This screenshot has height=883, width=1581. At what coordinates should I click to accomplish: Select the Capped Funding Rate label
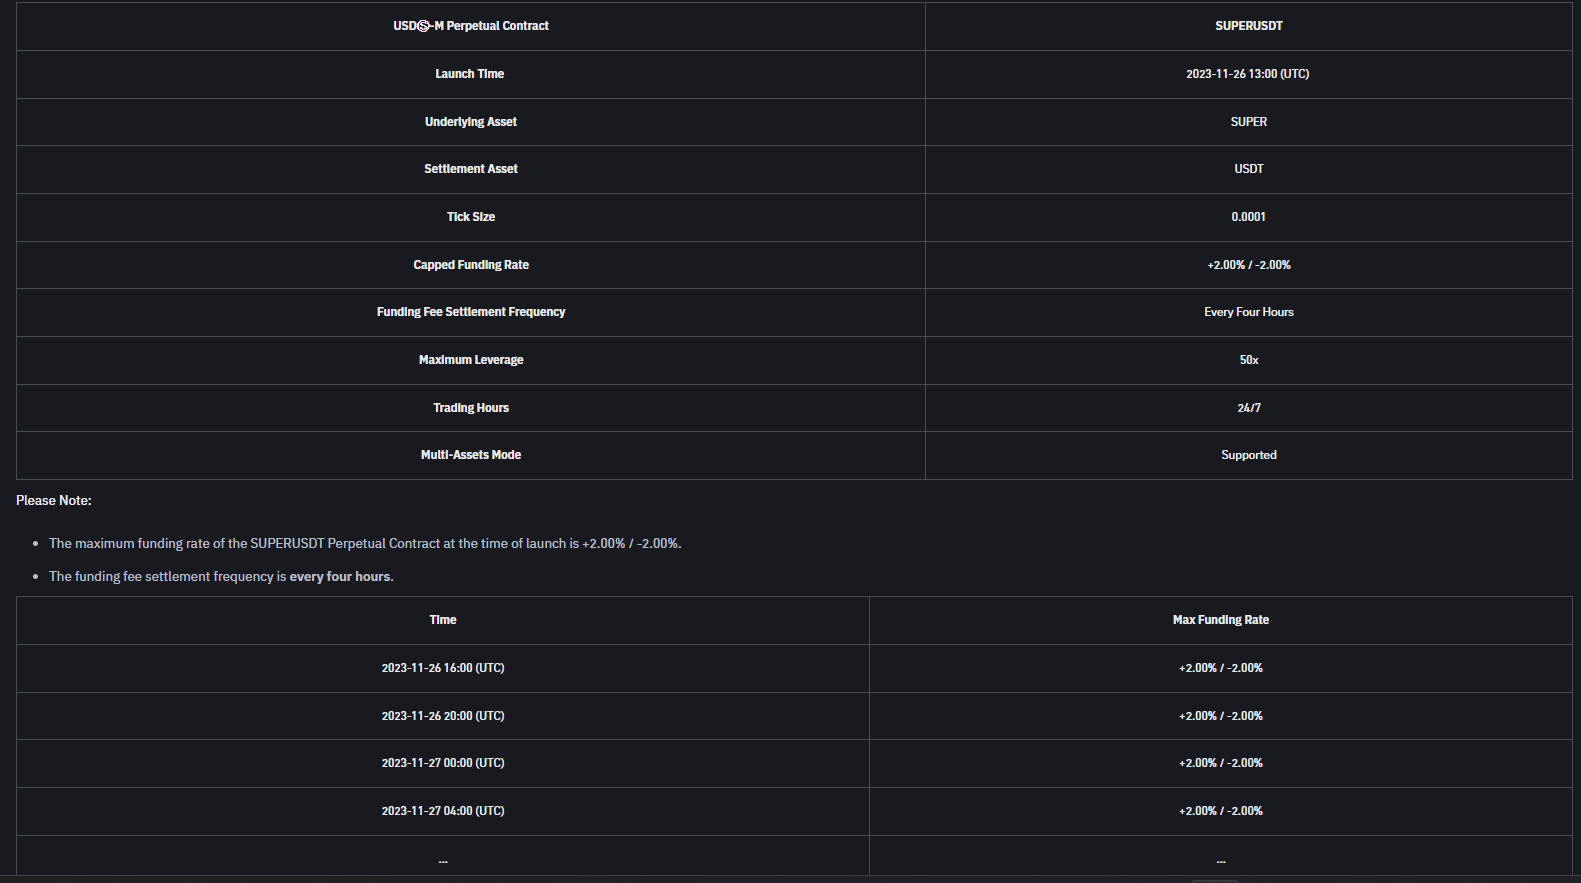[x=471, y=265]
